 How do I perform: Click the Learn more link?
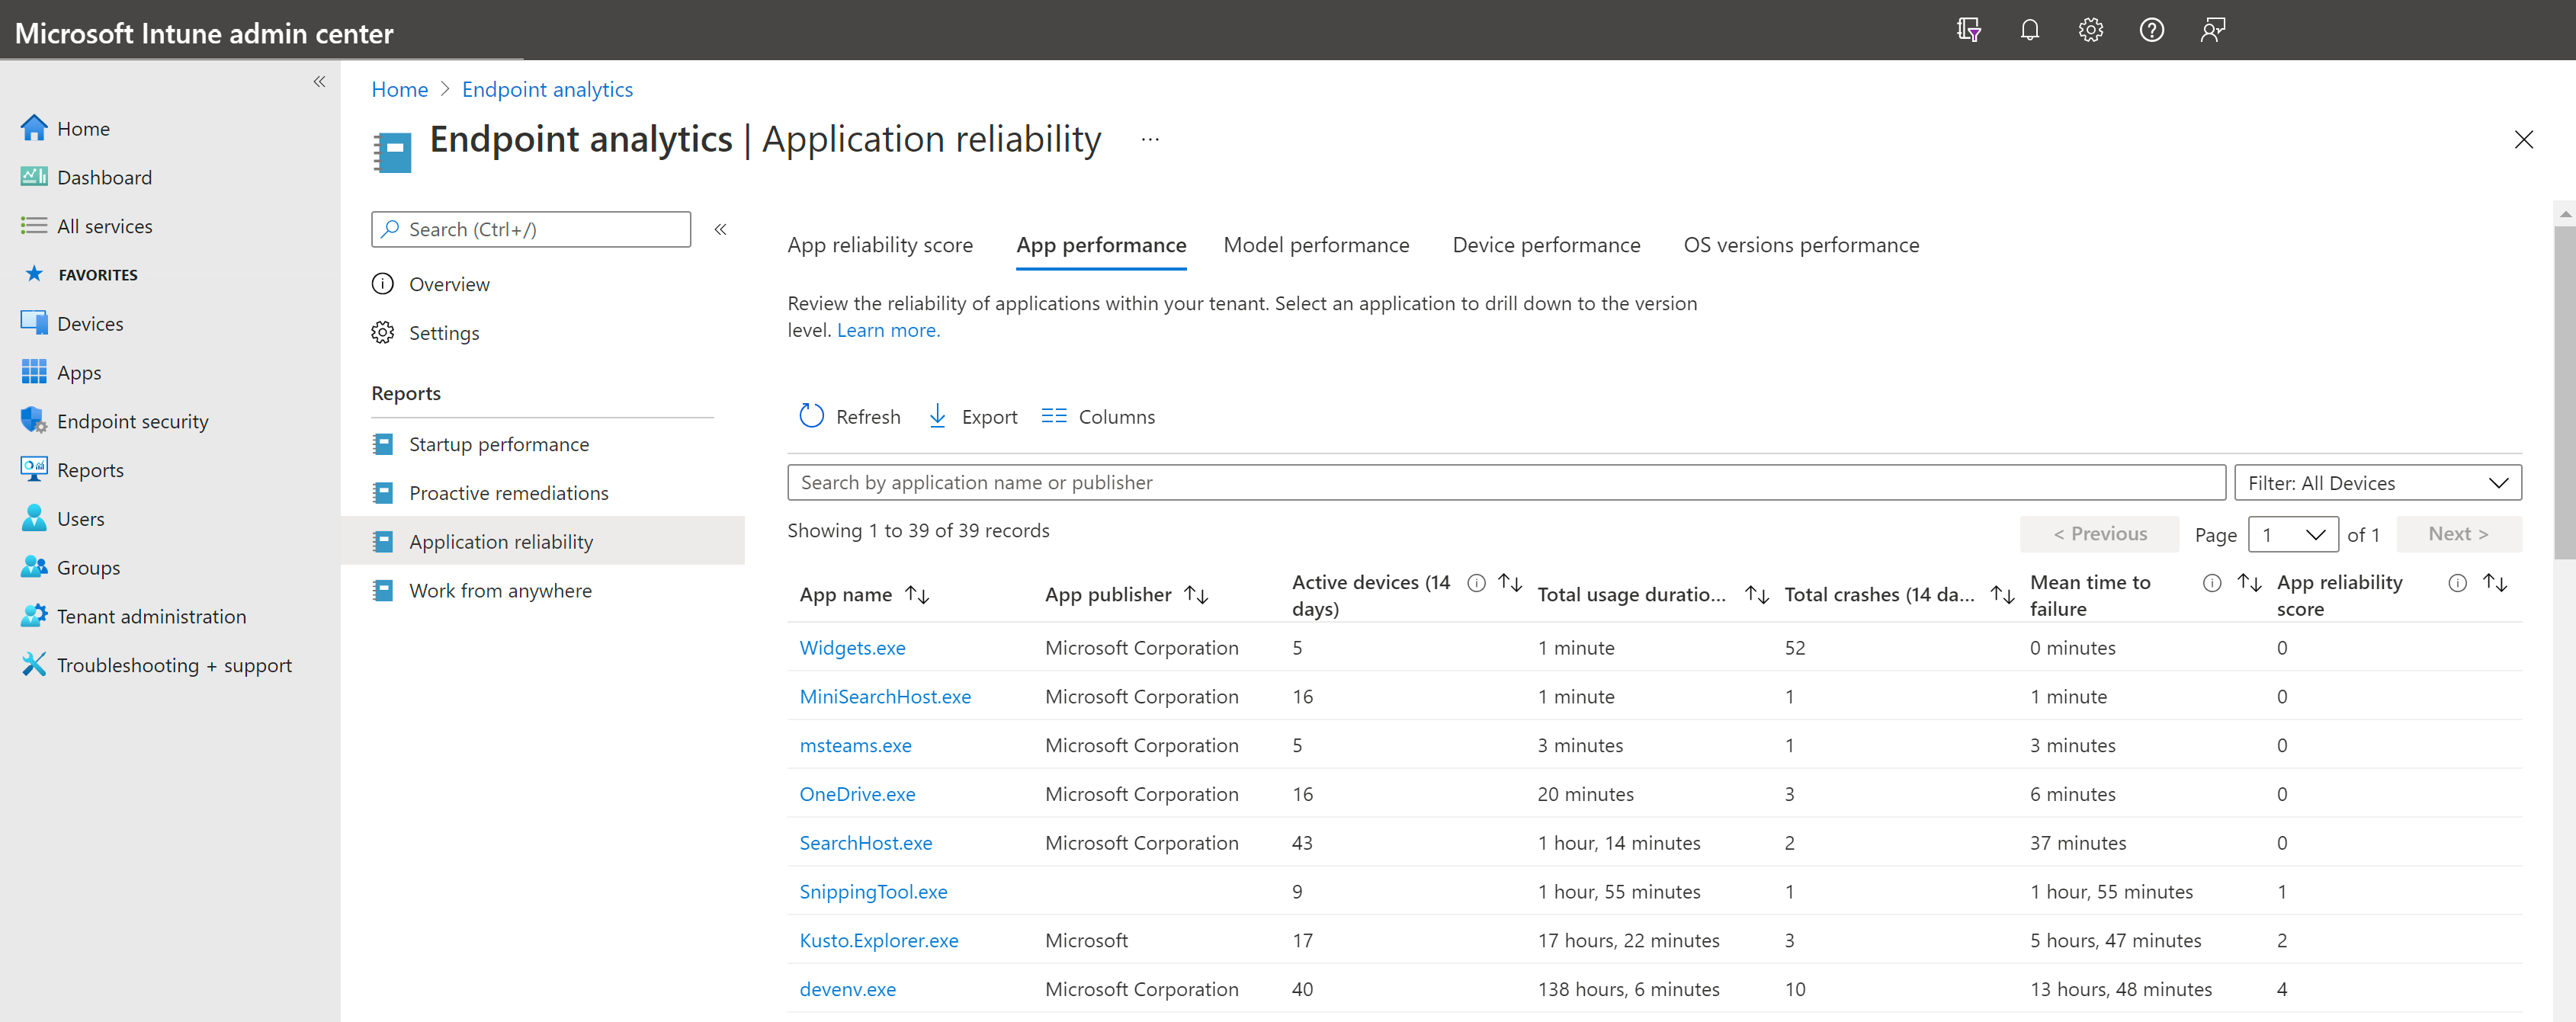coord(887,330)
